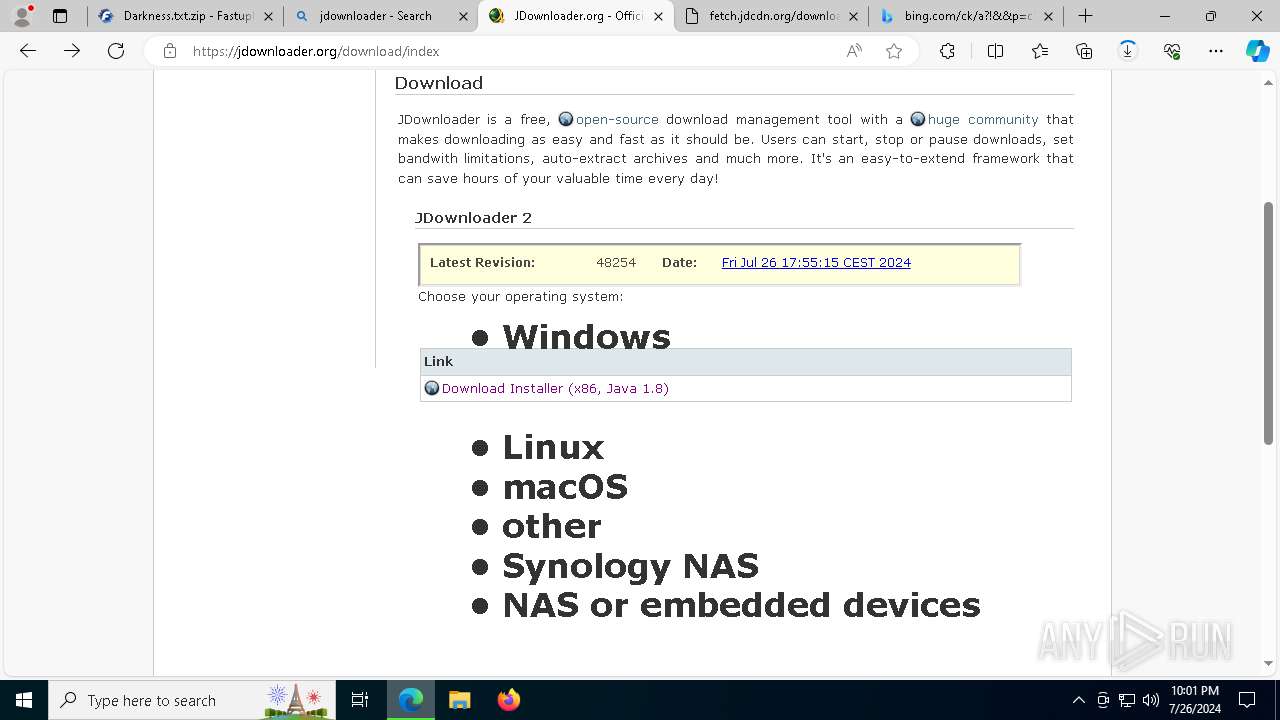Toggle Split screen view
This screenshot has width=1280, height=720.
coord(995,51)
